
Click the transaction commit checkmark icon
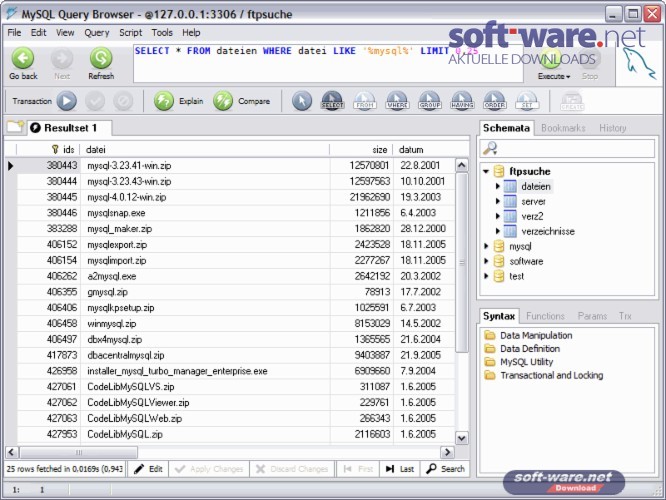click(x=95, y=101)
